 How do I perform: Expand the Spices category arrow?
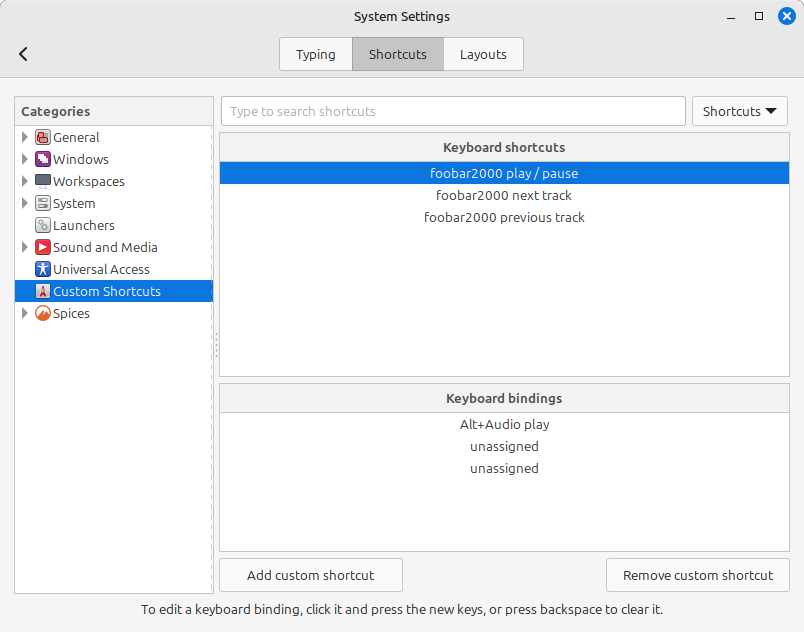[24, 313]
